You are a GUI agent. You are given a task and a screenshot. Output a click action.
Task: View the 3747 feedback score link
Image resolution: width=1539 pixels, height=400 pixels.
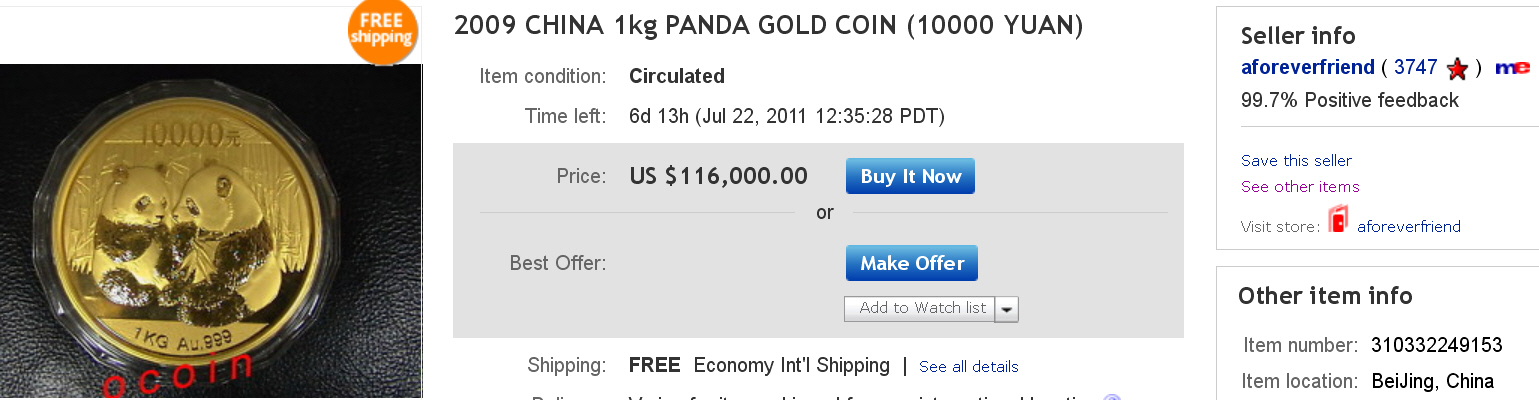click(x=1415, y=67)
